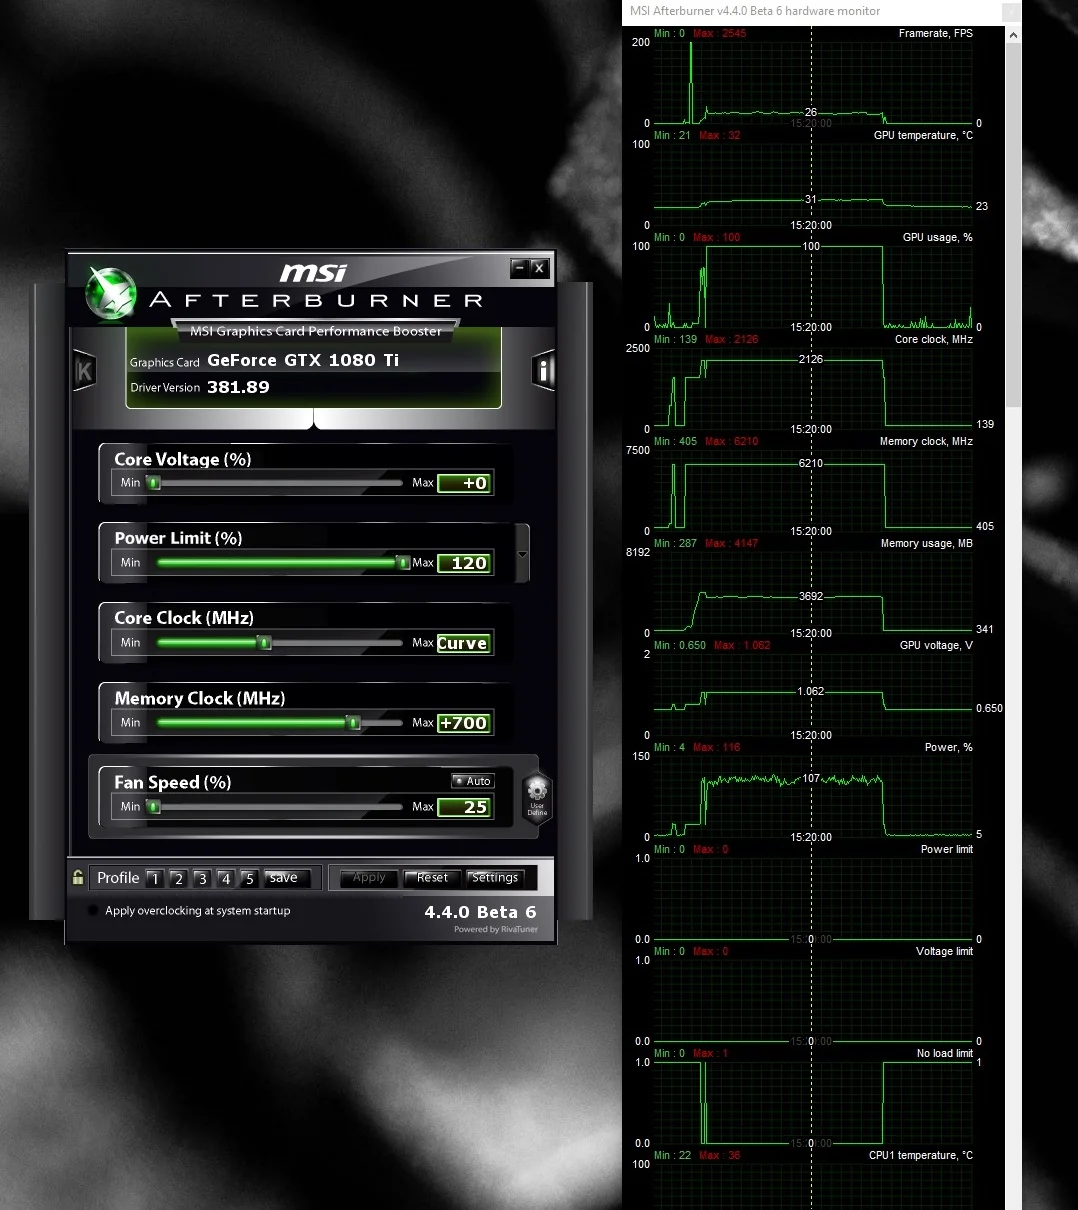Enable Apply overclocking at system startup

tap(94, 911)
